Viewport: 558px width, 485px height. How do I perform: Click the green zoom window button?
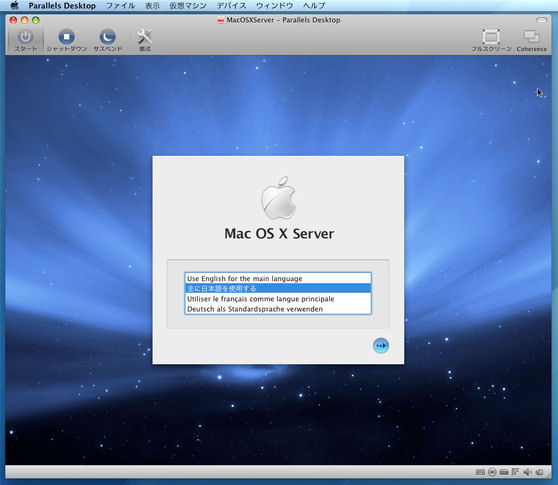tap(36, 20)
